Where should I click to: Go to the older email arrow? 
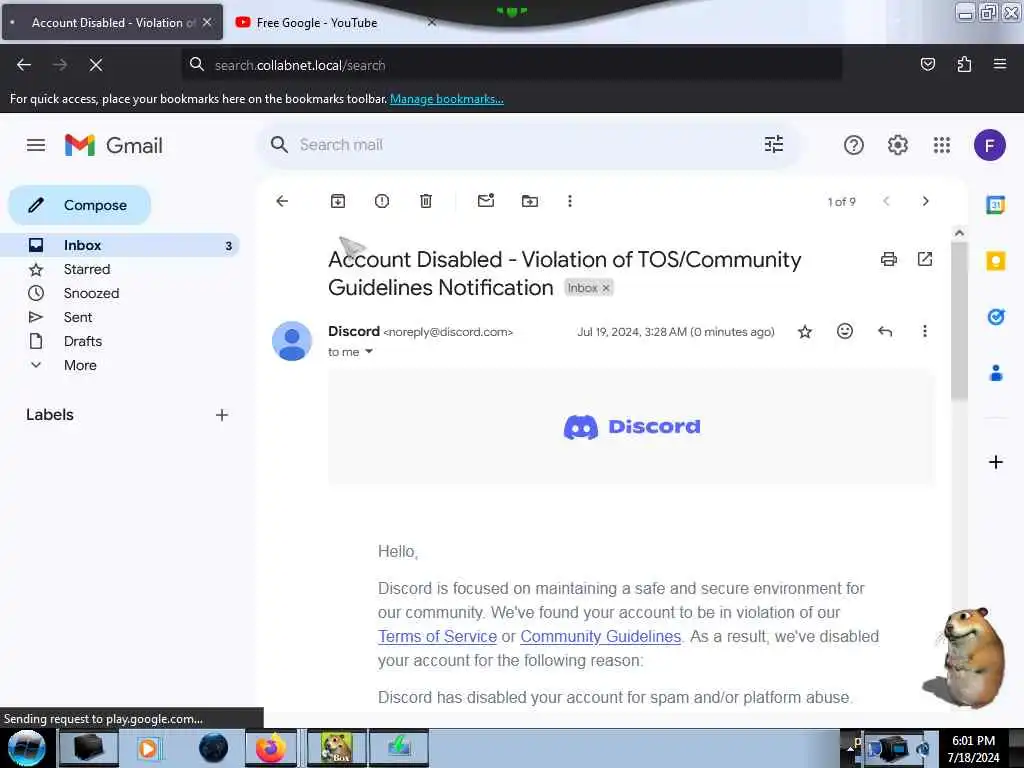point(925,201)
